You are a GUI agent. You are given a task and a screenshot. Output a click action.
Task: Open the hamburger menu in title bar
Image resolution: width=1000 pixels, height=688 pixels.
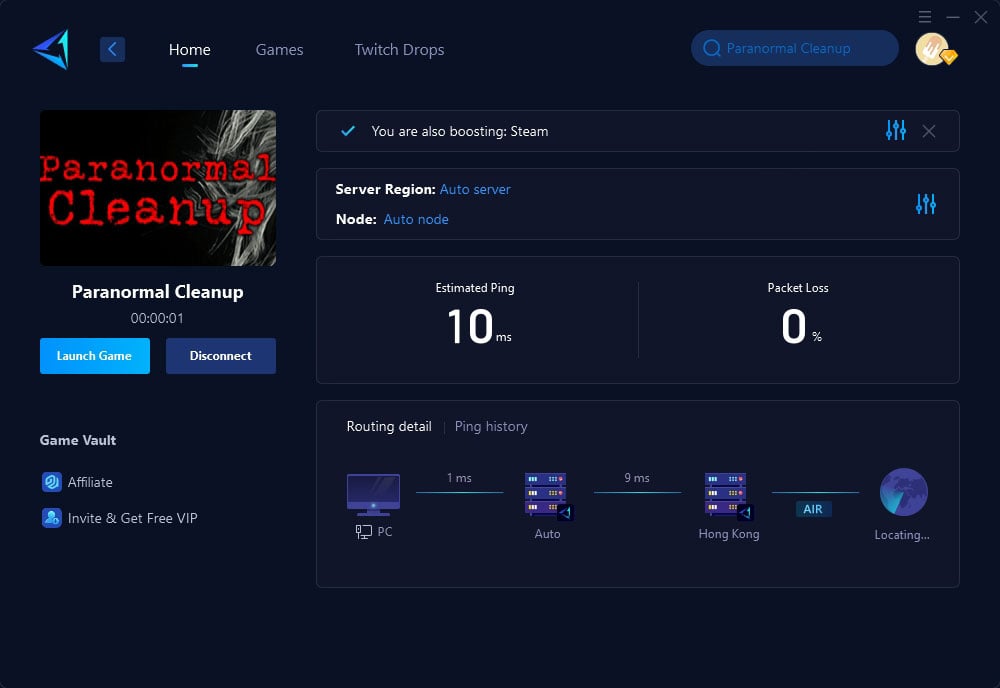(x=925, y=17)
